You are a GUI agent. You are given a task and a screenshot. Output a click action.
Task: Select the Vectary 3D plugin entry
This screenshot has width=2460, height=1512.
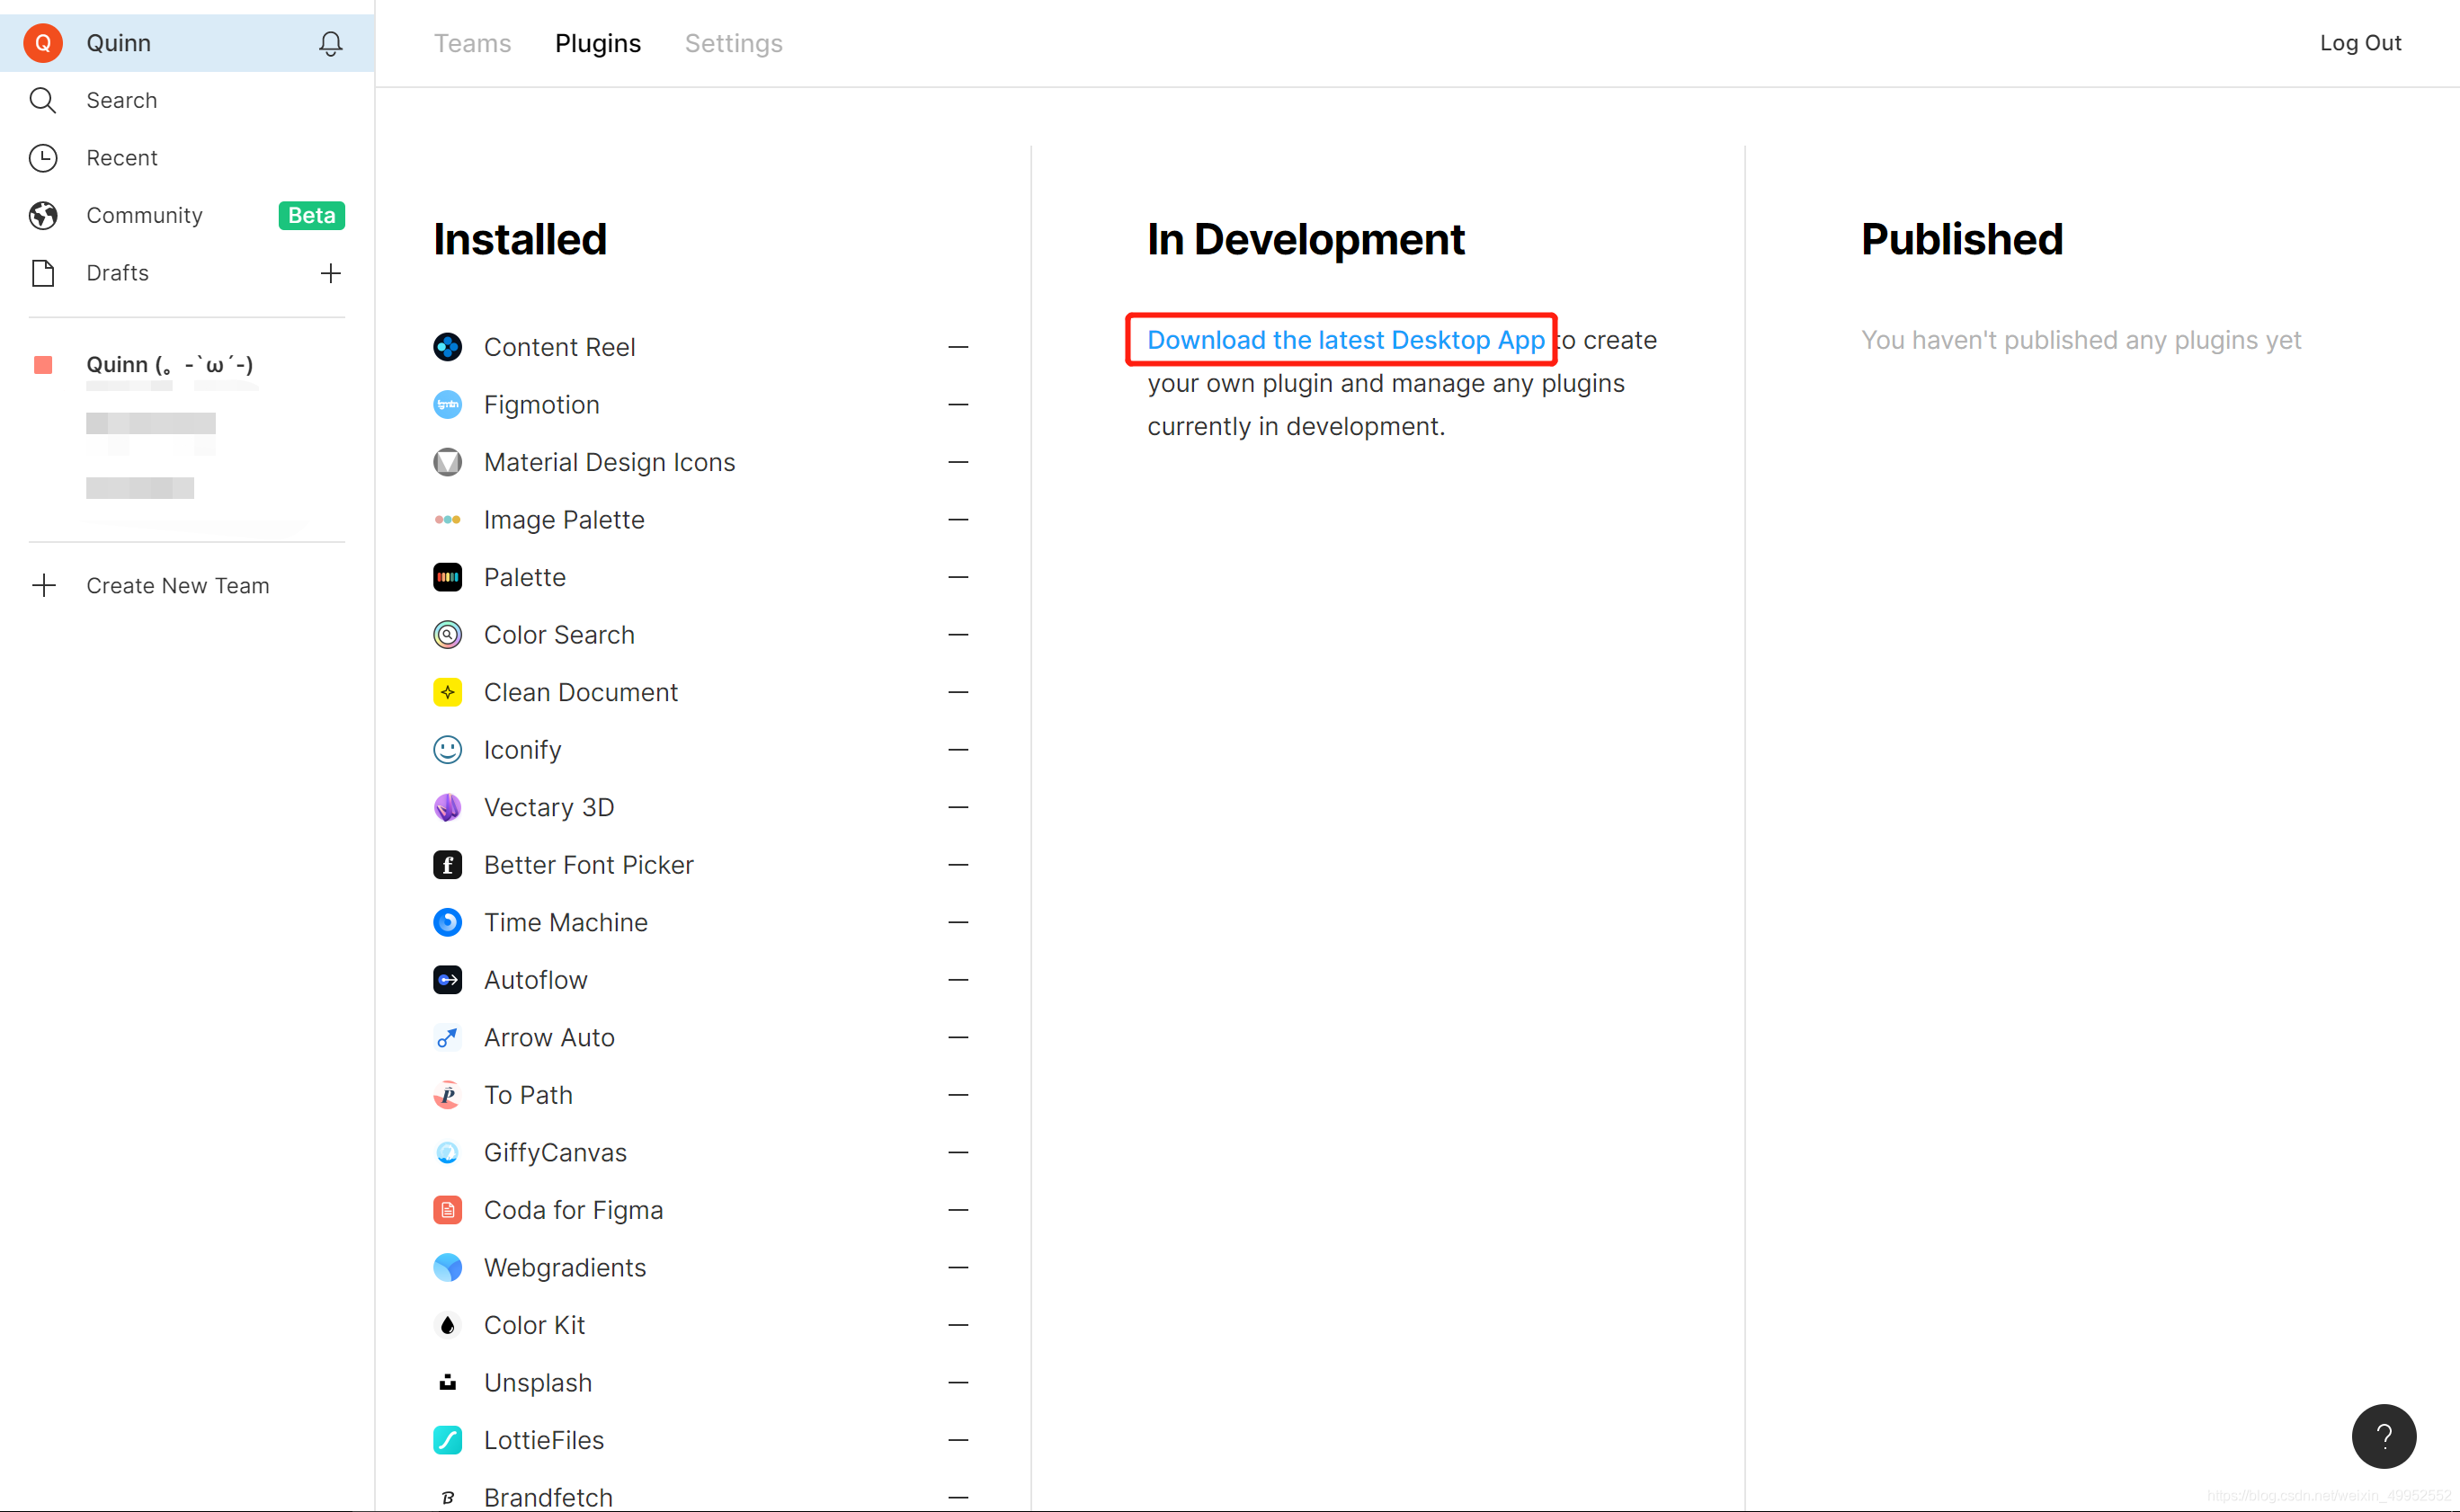[548, 807]
